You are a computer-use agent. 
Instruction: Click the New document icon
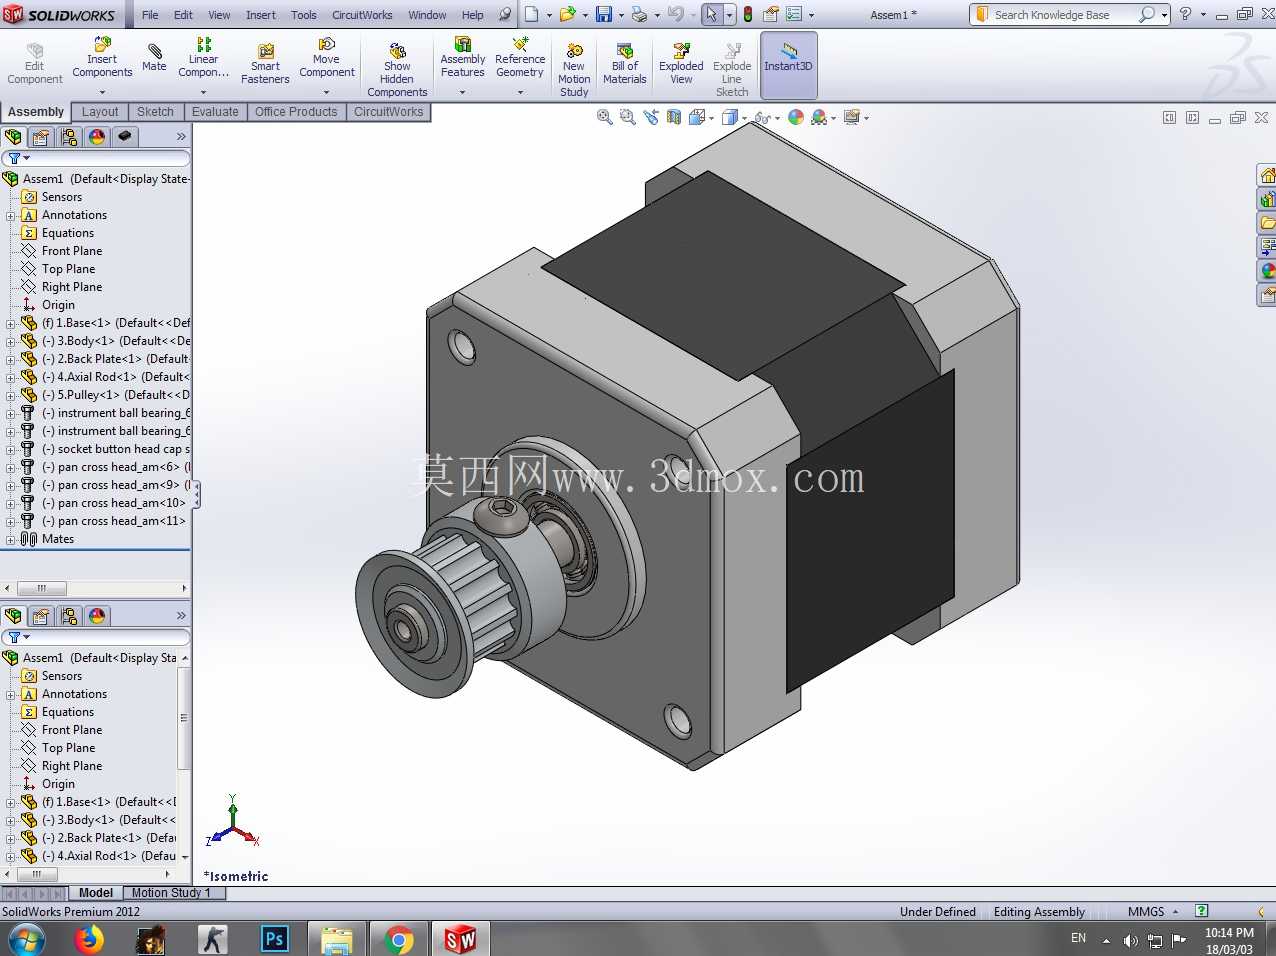(532, 14)
